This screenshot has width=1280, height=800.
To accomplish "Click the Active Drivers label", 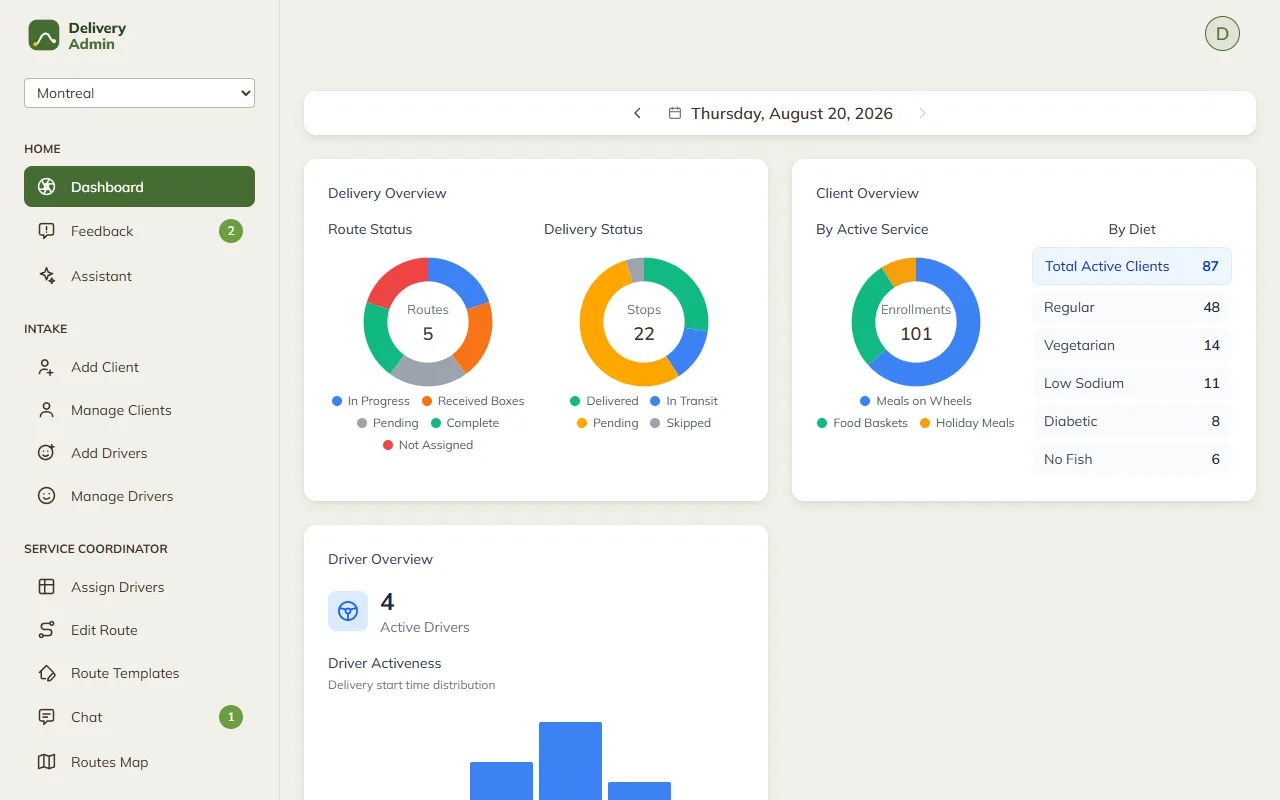I will click(425, 627).
